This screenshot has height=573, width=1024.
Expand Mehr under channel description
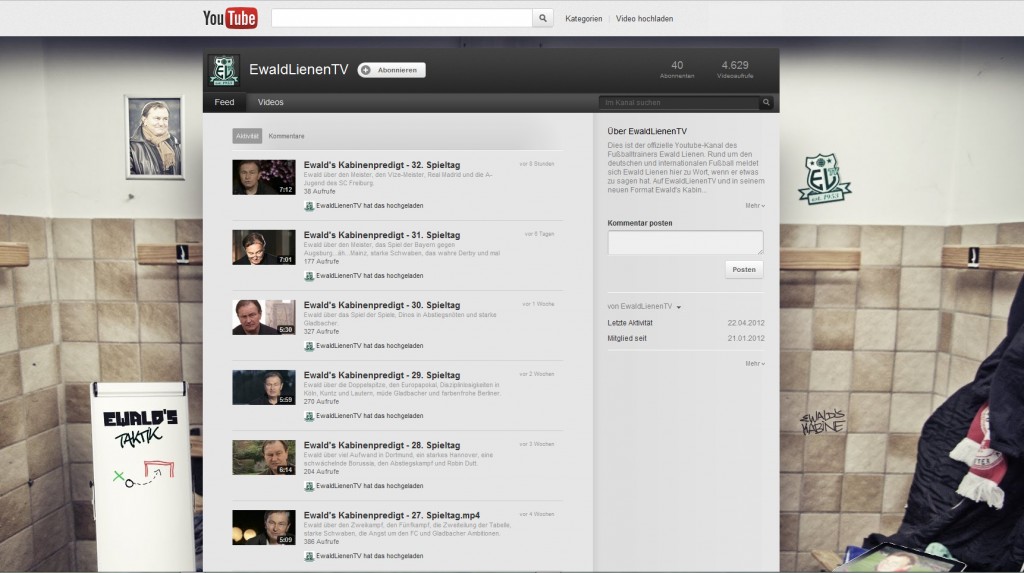[x=755, y=206]
